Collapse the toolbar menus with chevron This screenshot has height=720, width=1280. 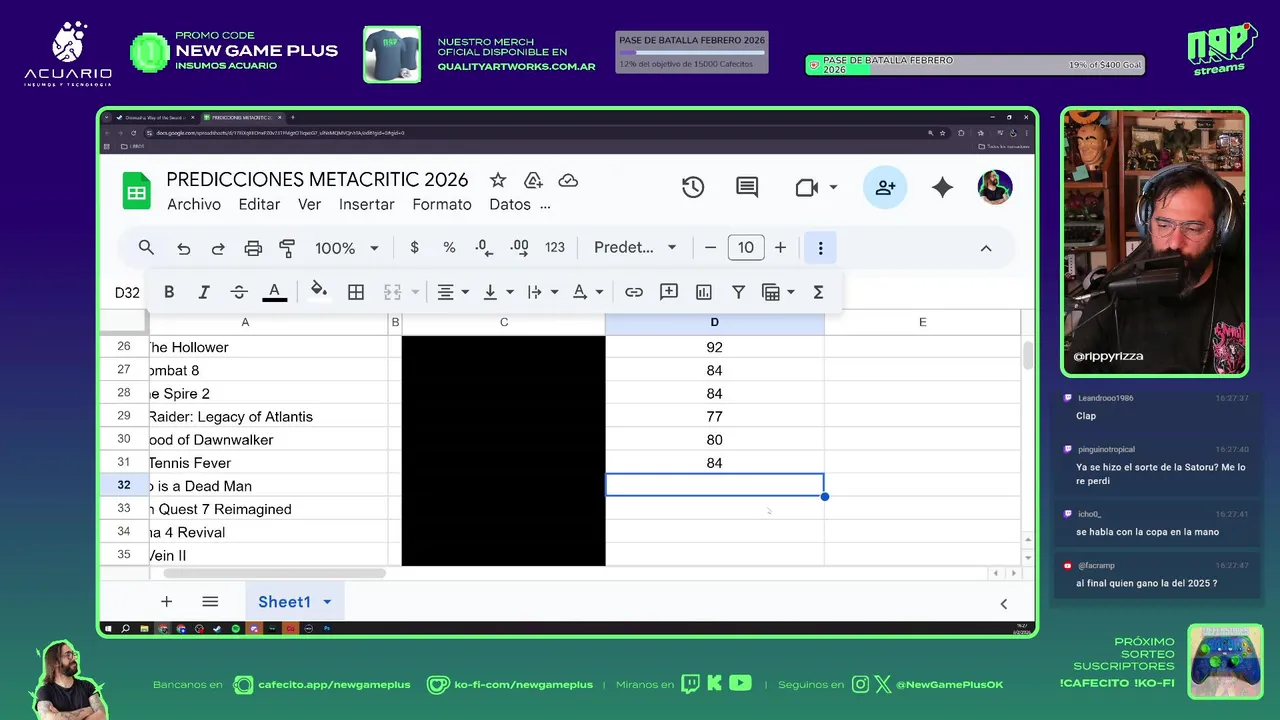(x=986, y=248)
